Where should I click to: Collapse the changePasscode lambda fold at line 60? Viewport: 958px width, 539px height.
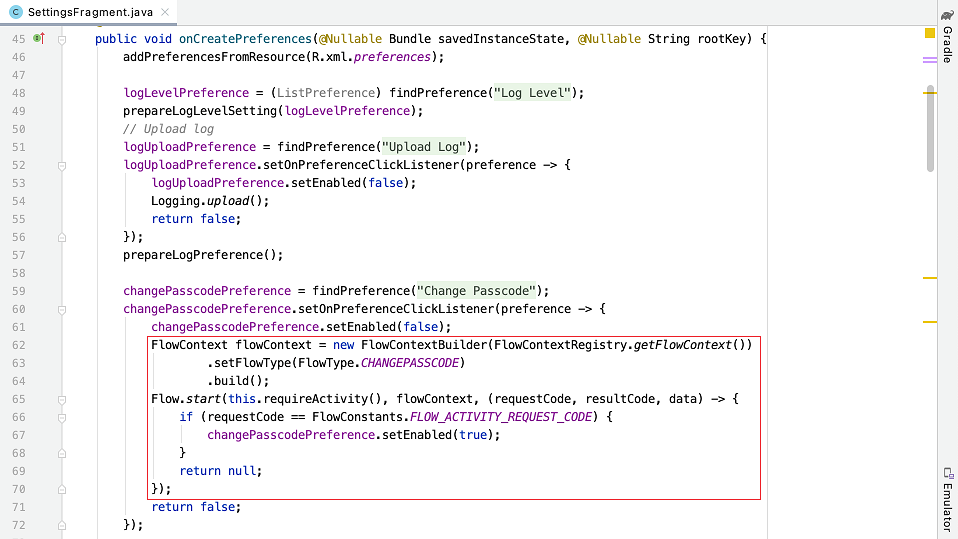click(62, 310)
